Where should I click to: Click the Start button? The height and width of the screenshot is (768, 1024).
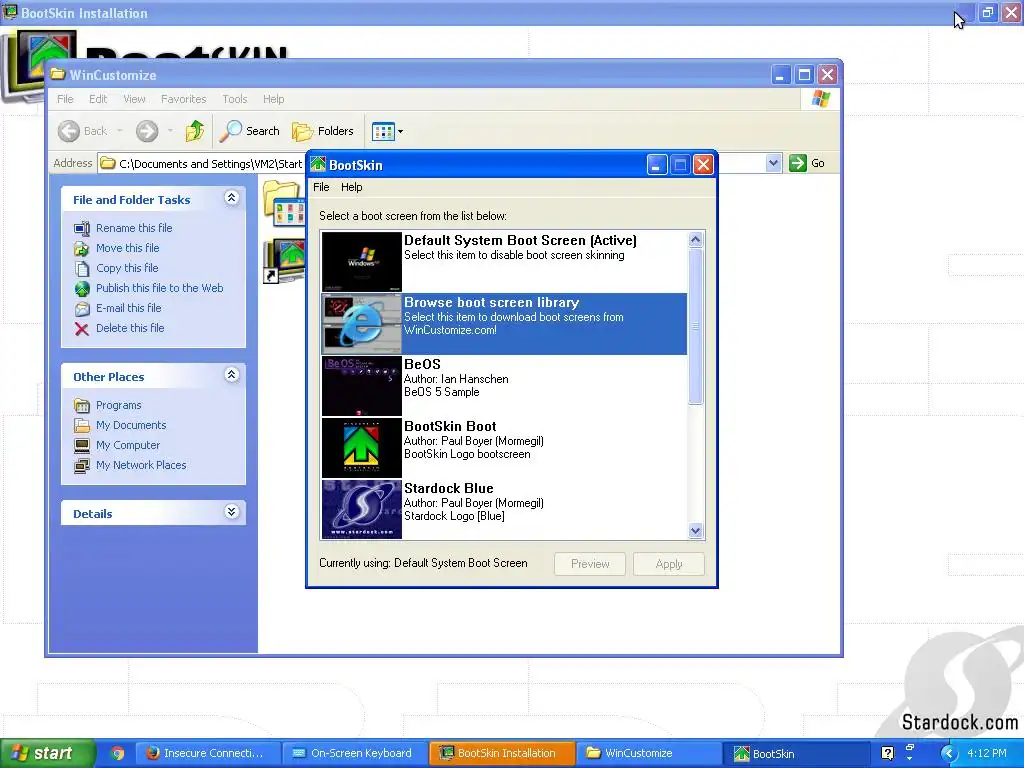47,753
